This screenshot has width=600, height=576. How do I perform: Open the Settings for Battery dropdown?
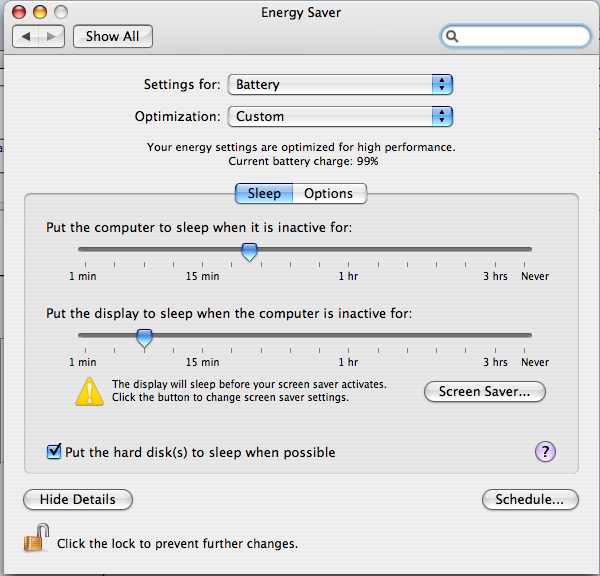[x=340, y=84]
